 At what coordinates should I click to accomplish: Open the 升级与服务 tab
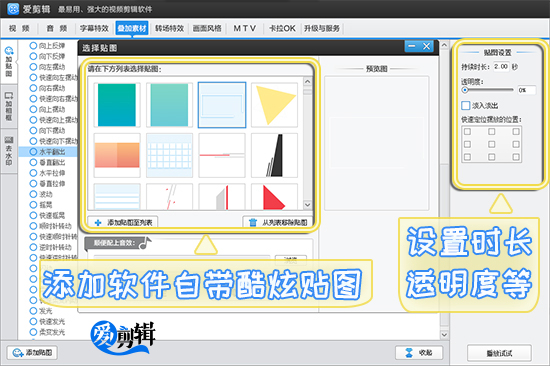click(x=322, y=28)
